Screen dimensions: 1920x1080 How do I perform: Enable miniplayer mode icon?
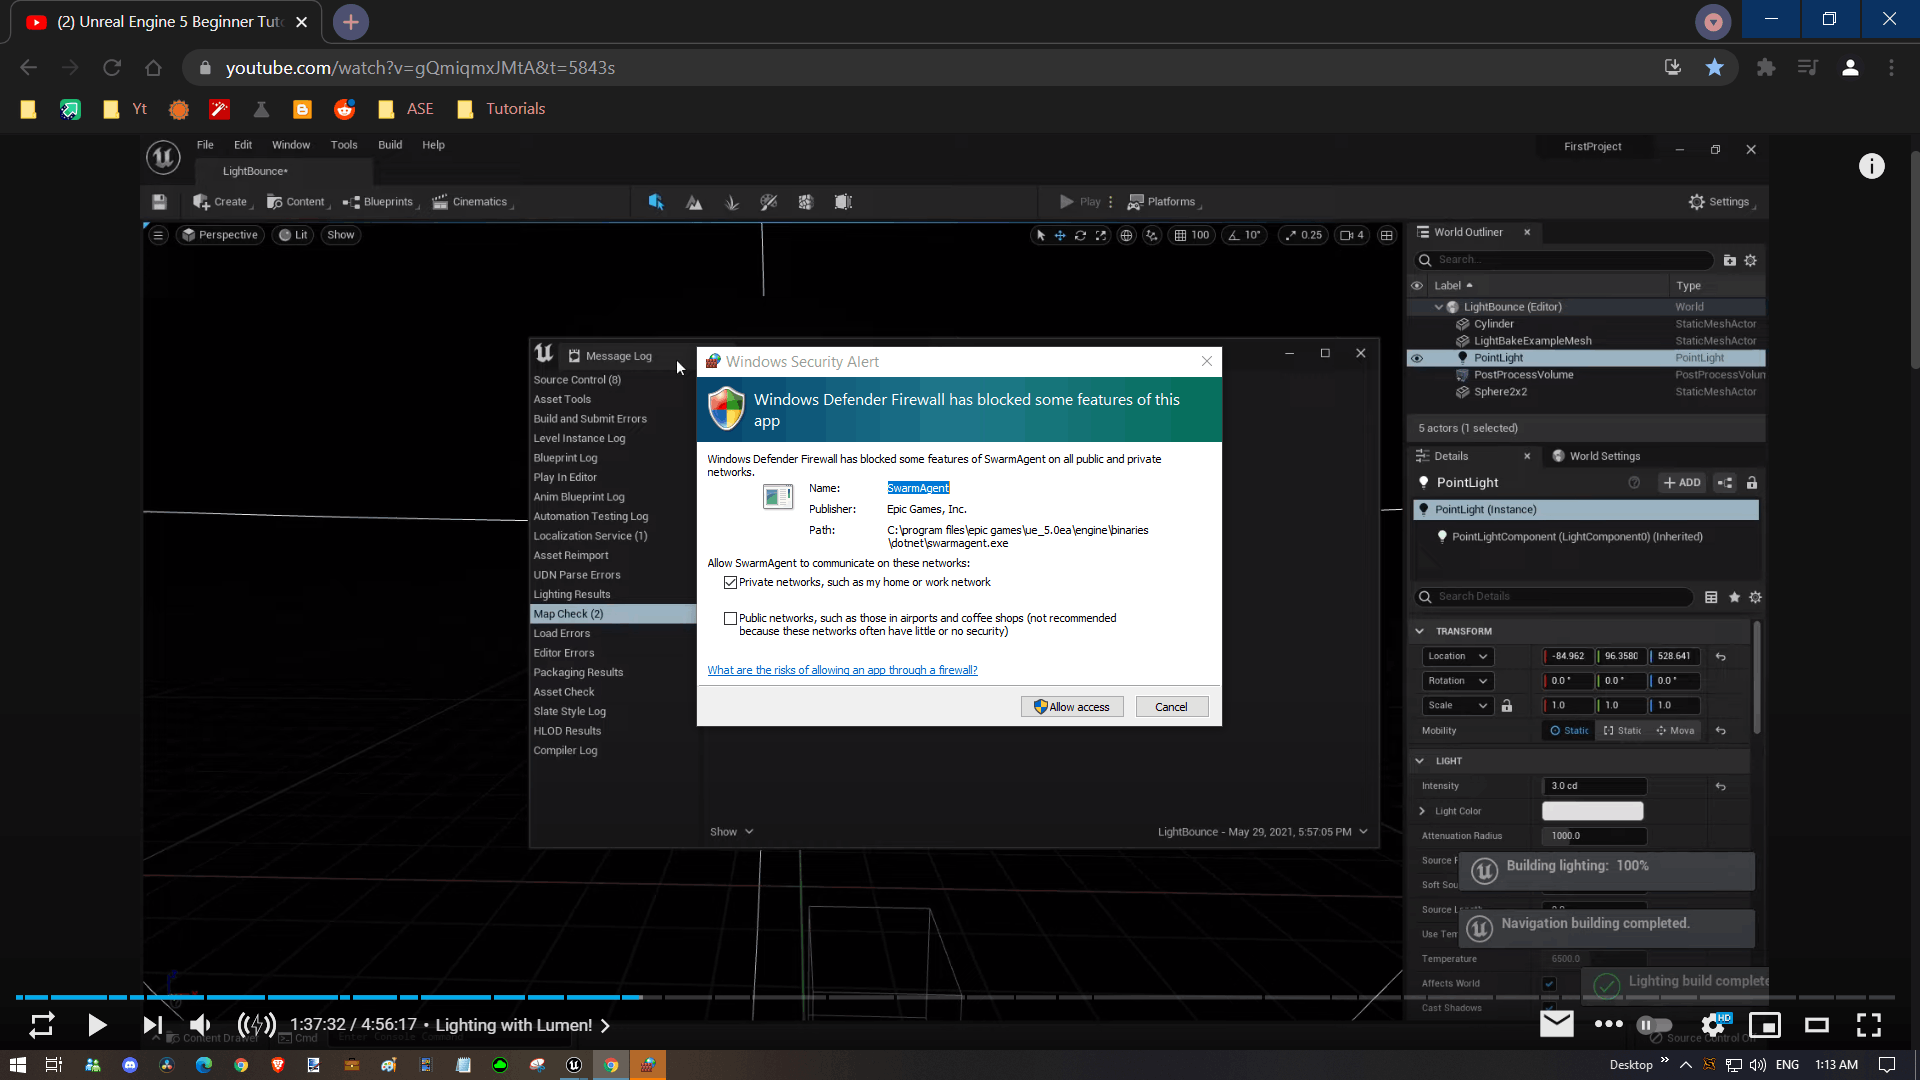1764,1025
